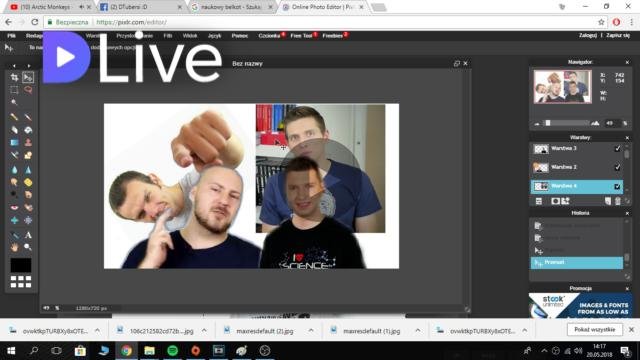This screenshot has height=360, width=640.
Task: Select the Red Eye Reduction tool
Action: 14,207
